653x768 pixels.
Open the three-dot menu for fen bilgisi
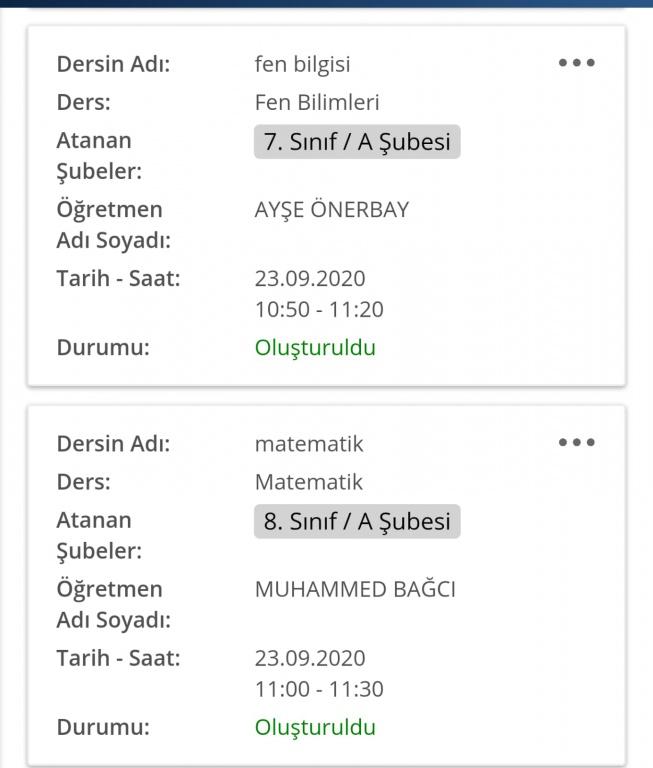[x=577, y=63]
